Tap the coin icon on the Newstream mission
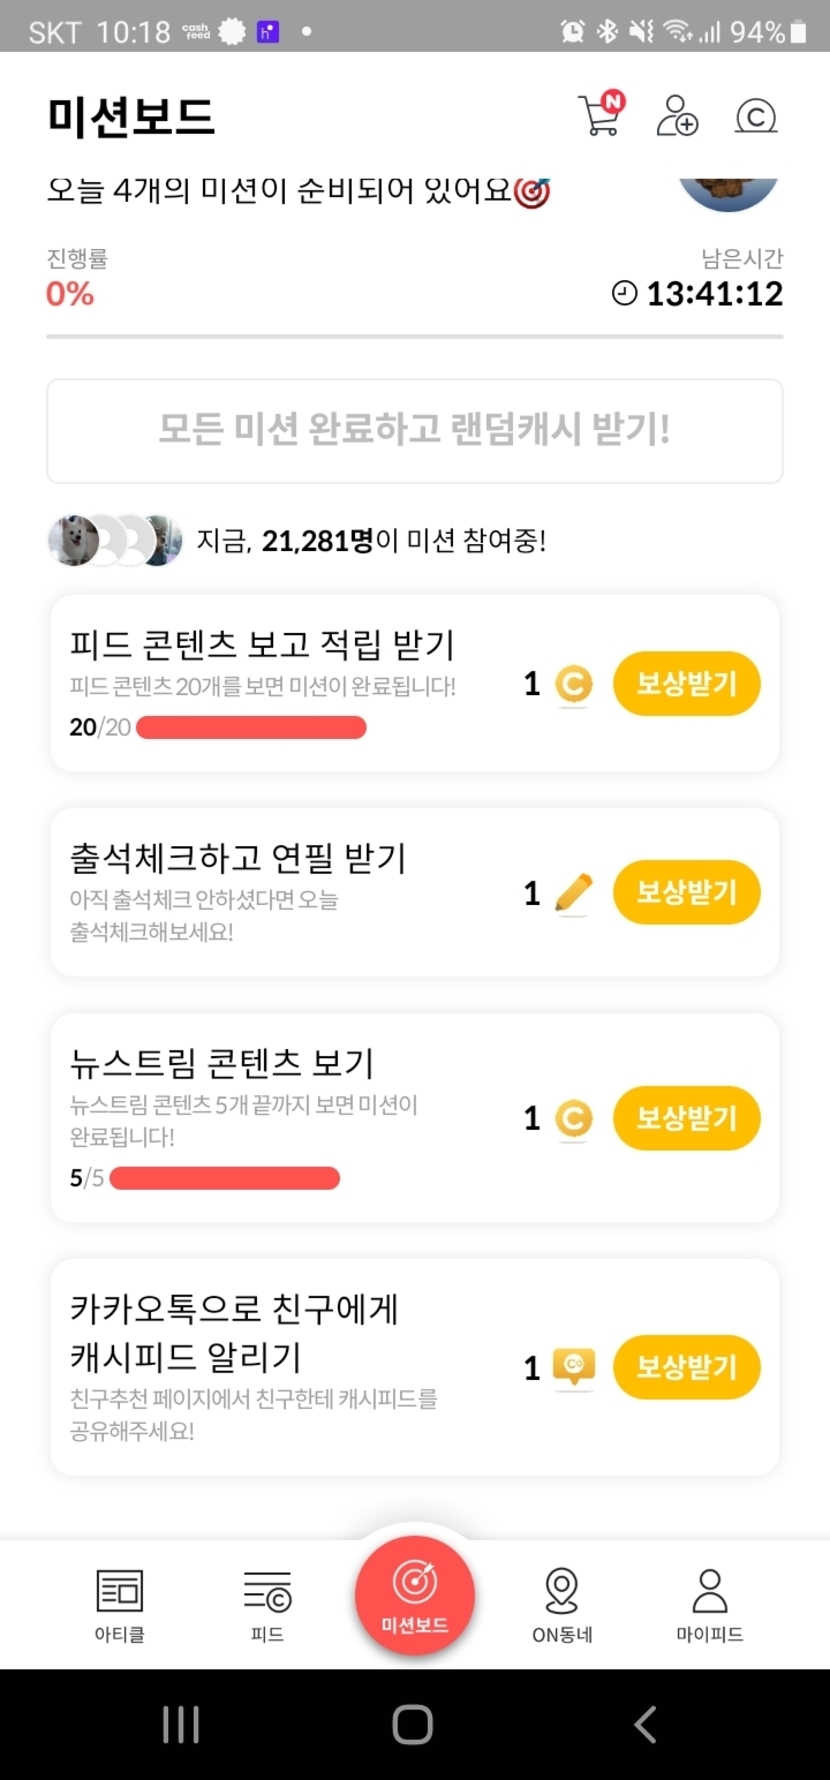Viewport: 830px width, 1780px height. (573, 1118)
